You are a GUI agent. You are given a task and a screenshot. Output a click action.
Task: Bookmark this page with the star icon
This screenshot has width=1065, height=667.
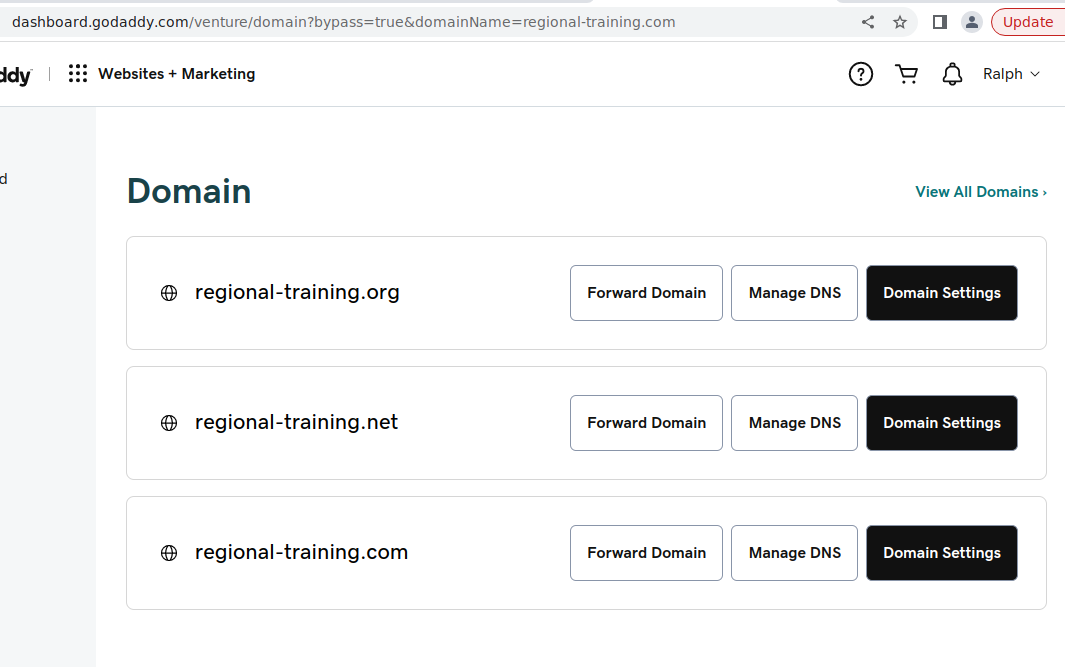pos(900,22)
